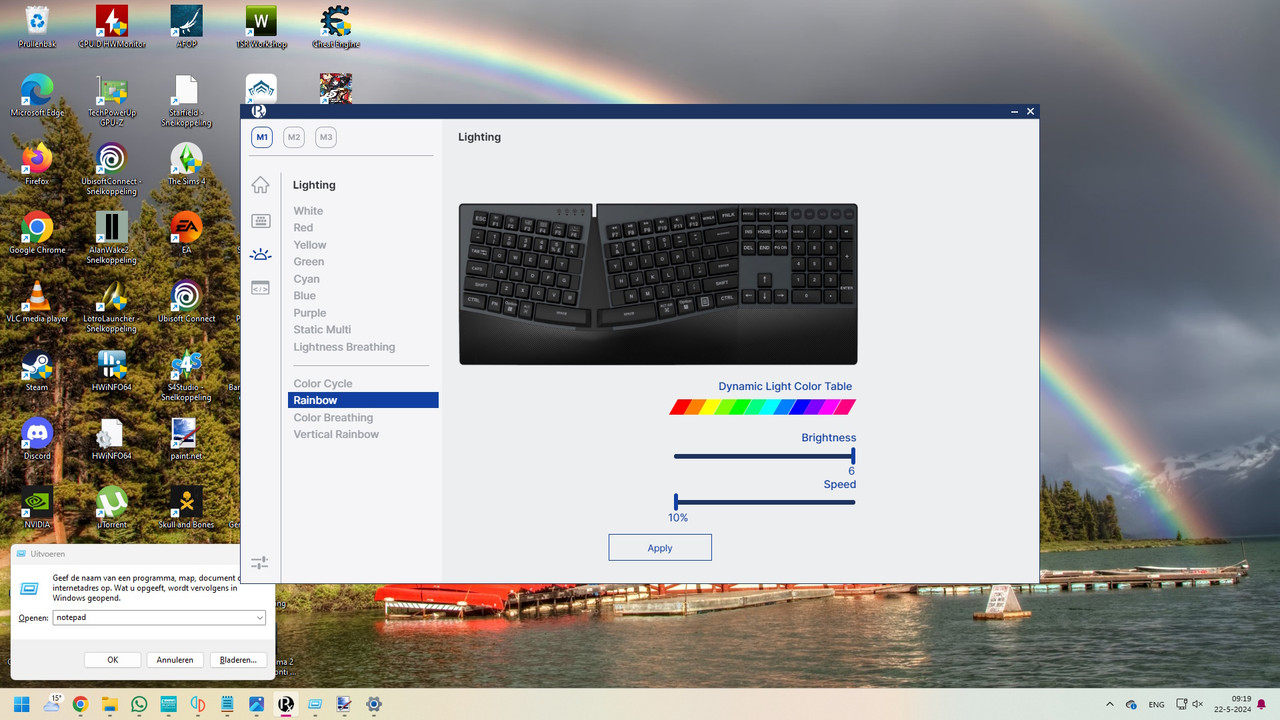Select Skull and Bones desktop icon
The image size is (1280, 720).
point(186,507)
